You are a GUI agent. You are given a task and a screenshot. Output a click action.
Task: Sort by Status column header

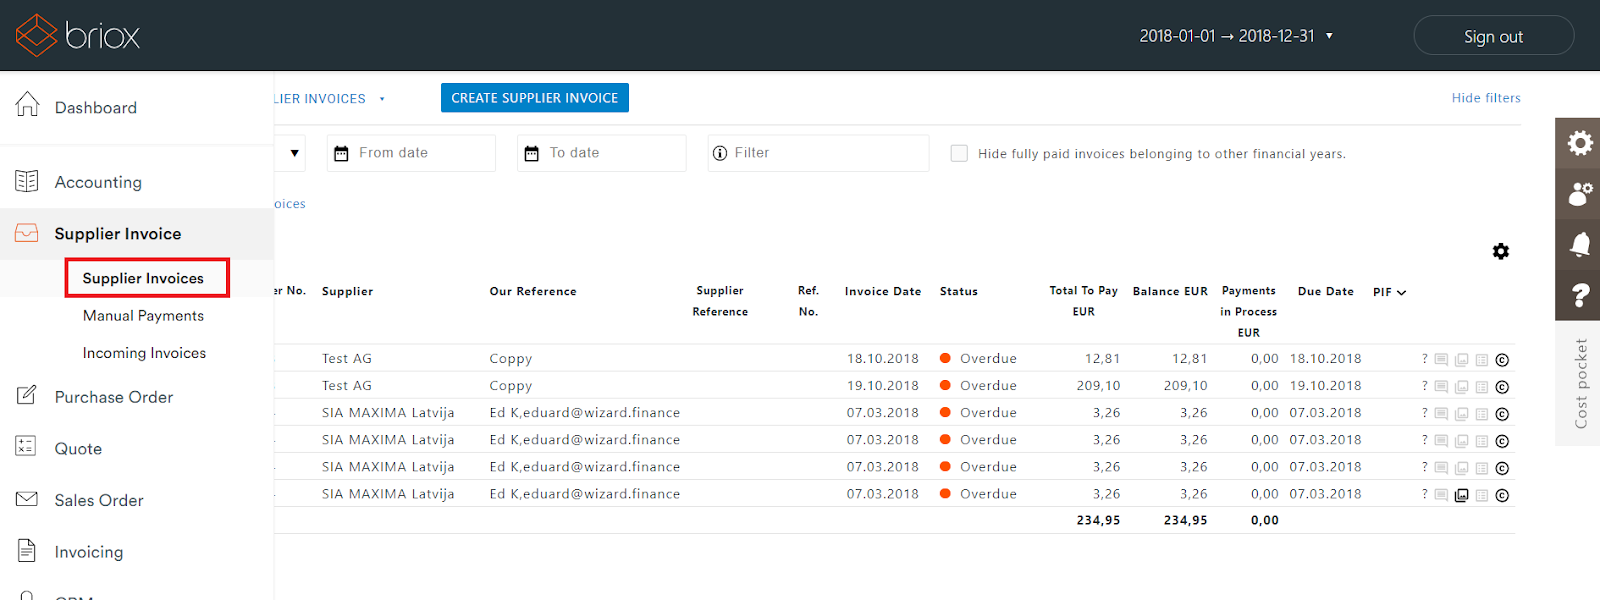click(959, 292)
